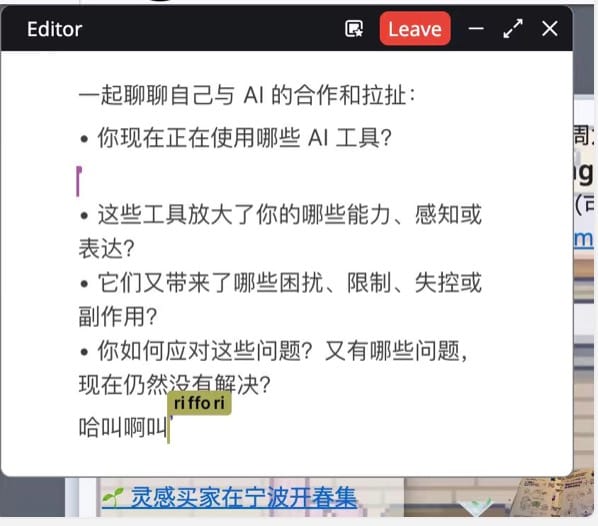The width and height of the screenshot is (598, 526).
Task: Click the pop-out editor icon beside Leave
Action: coord(354,29)
